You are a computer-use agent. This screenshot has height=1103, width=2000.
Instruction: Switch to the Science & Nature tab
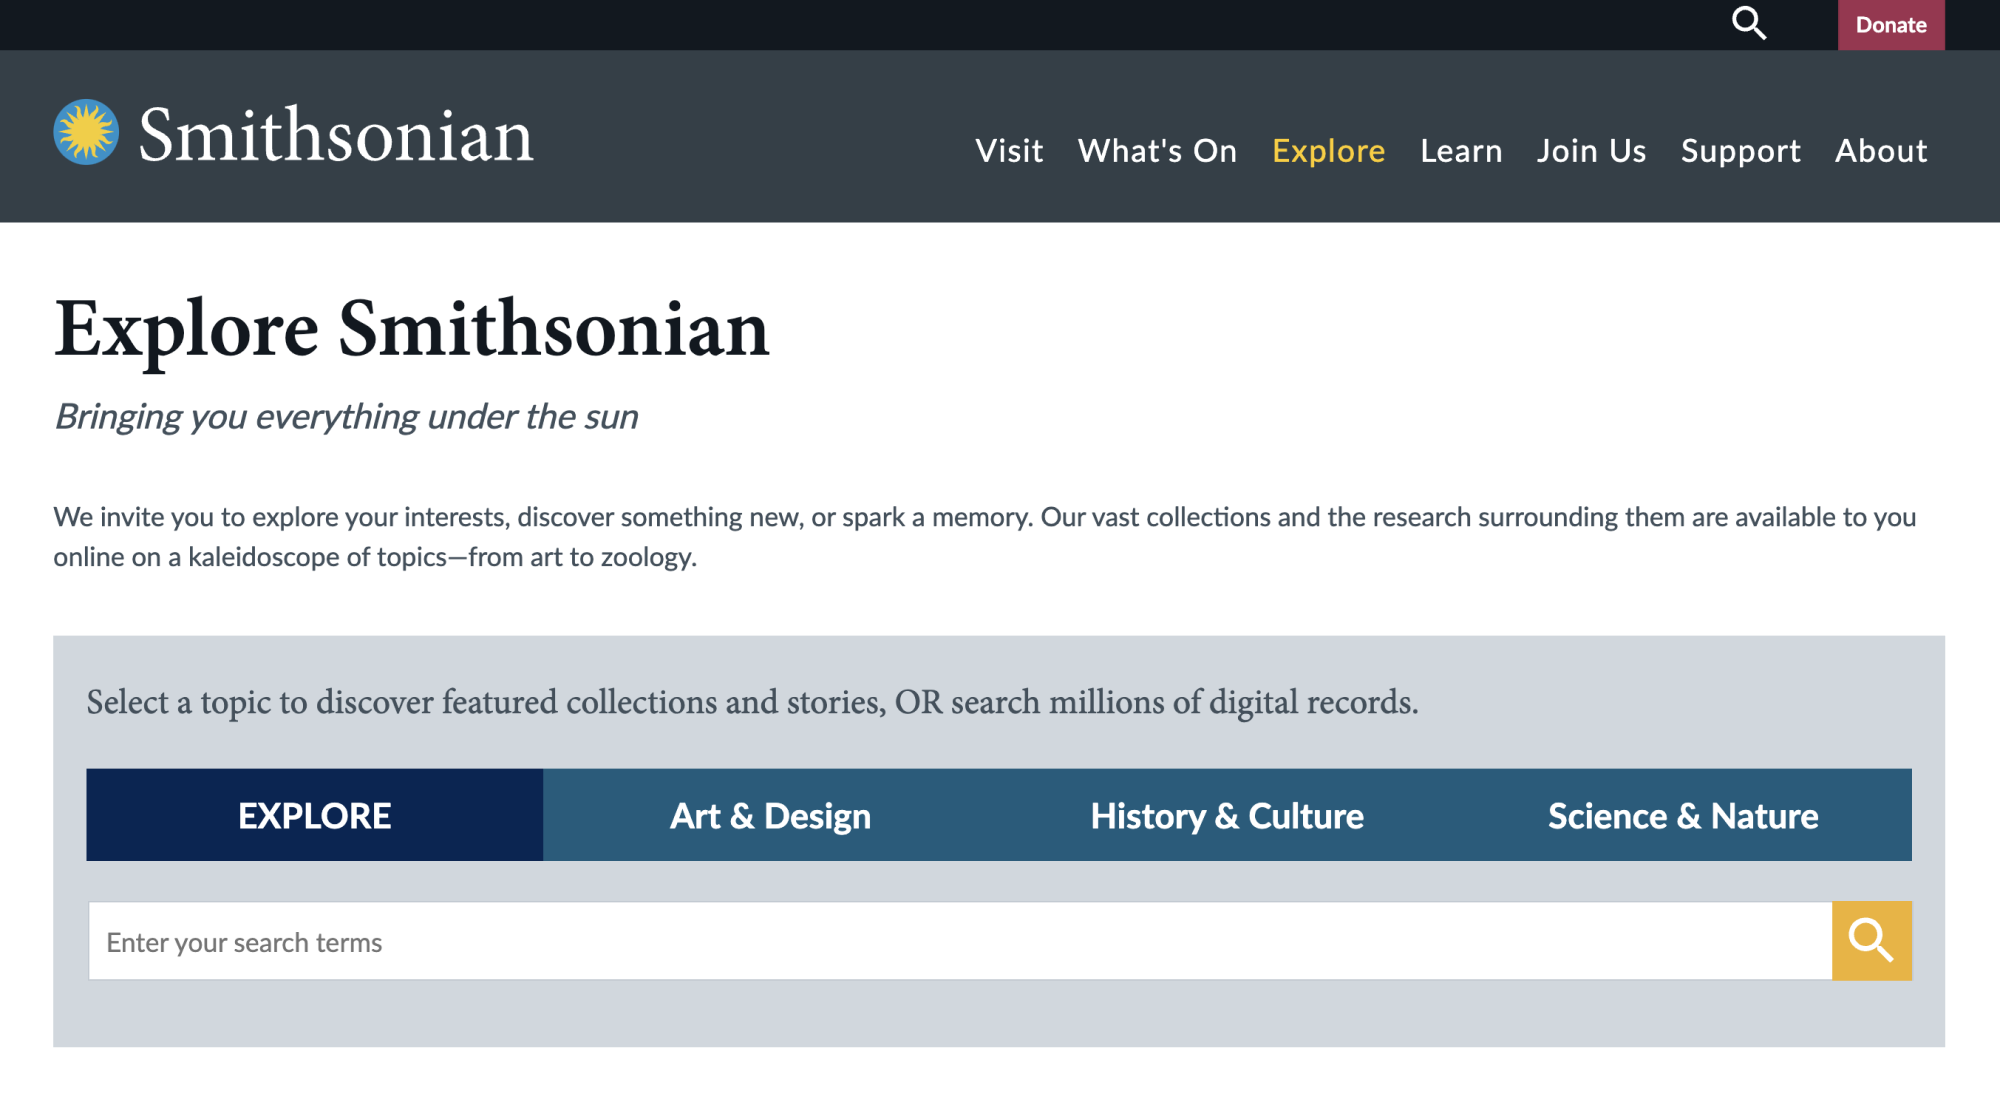click(1683, 815)
